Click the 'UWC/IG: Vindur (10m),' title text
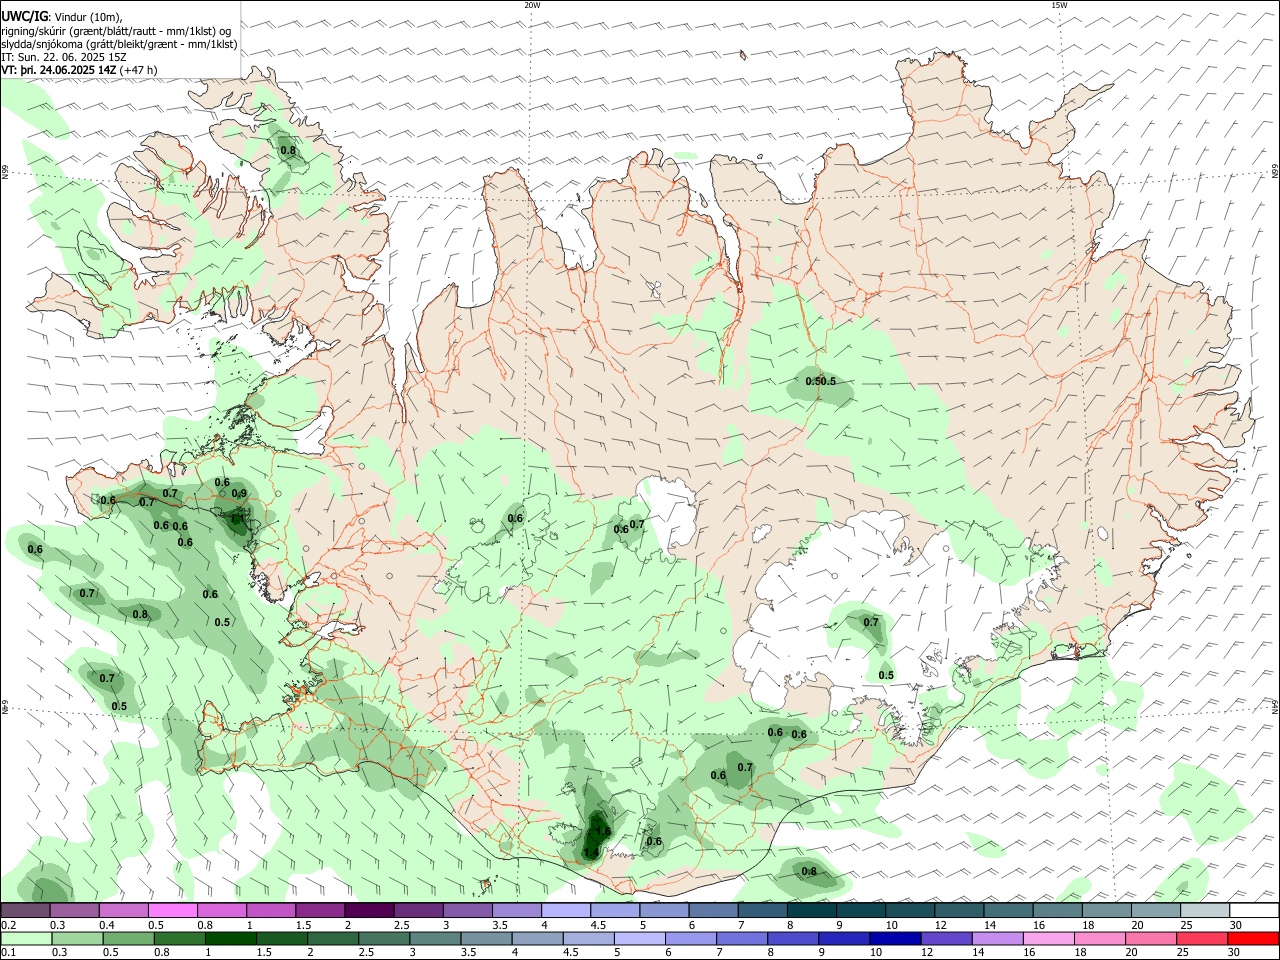This screenshot has width=1280, height=960. 62,17
